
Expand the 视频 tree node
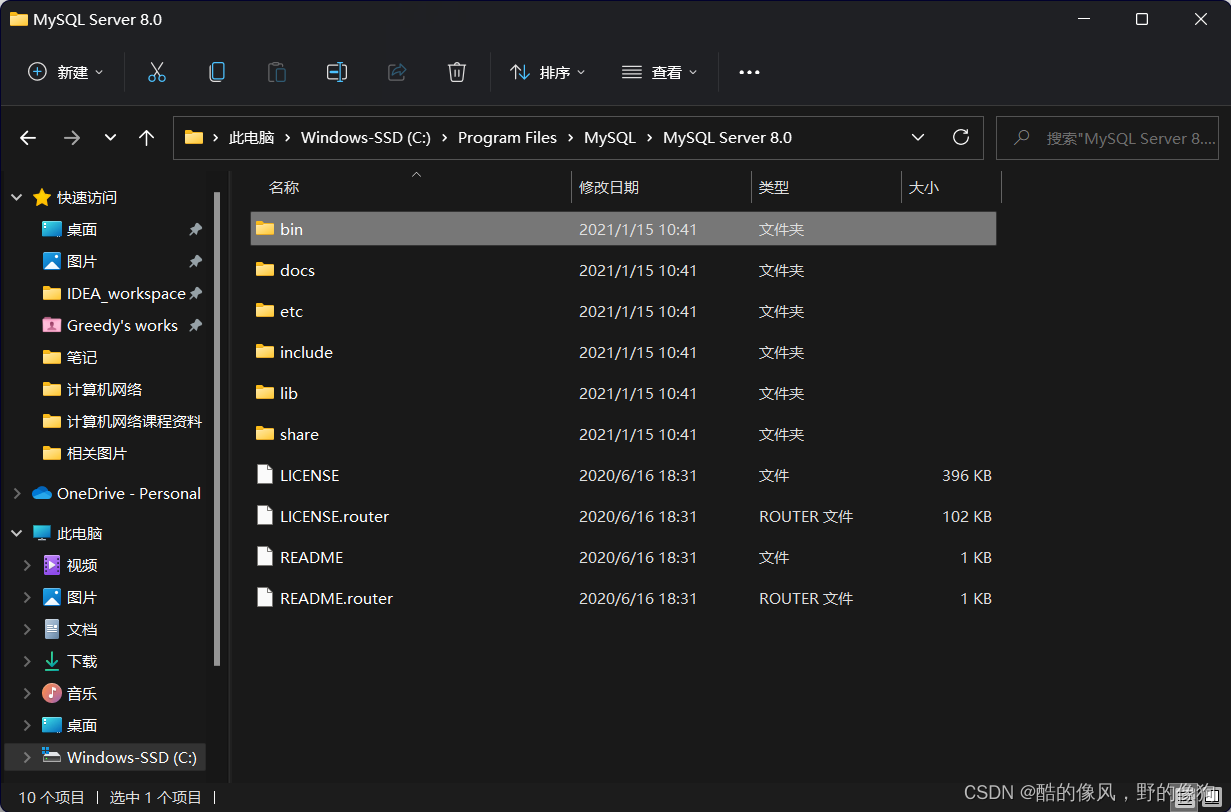coord(27,565)
